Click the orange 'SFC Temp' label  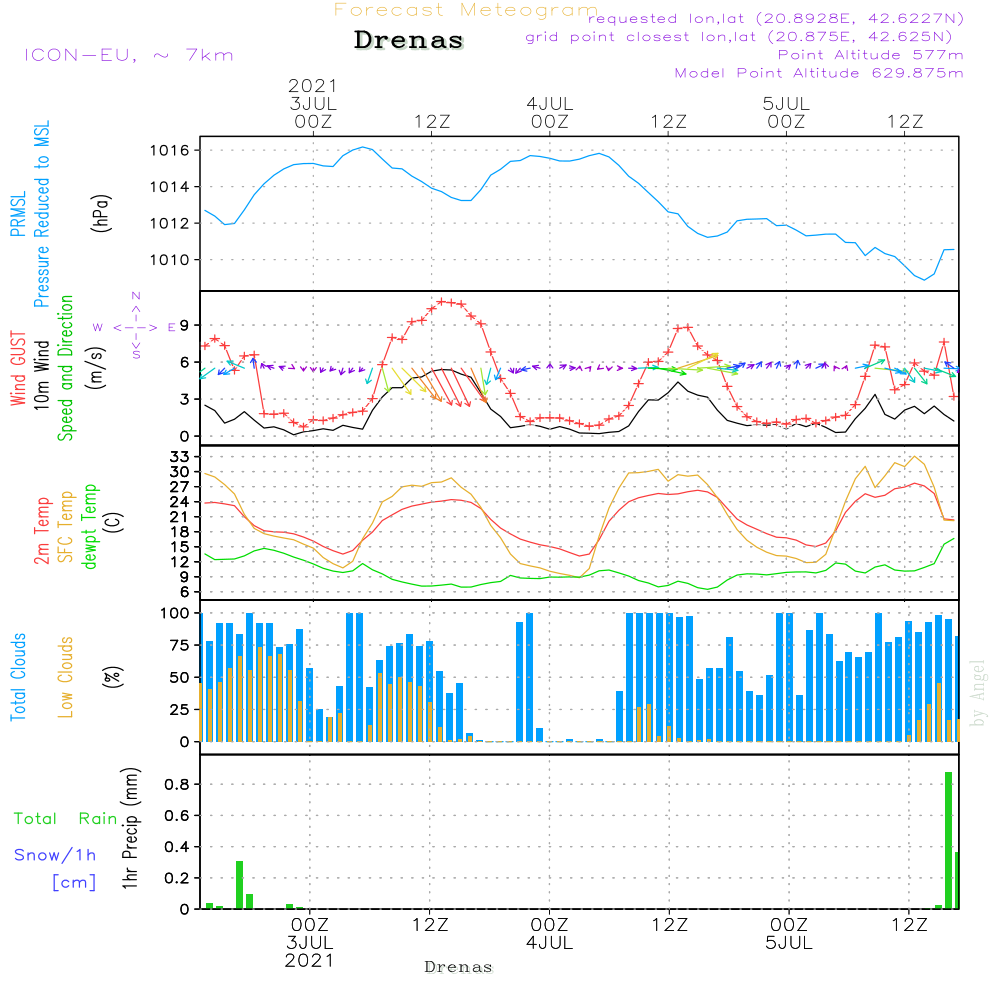[x=66, y=527]
